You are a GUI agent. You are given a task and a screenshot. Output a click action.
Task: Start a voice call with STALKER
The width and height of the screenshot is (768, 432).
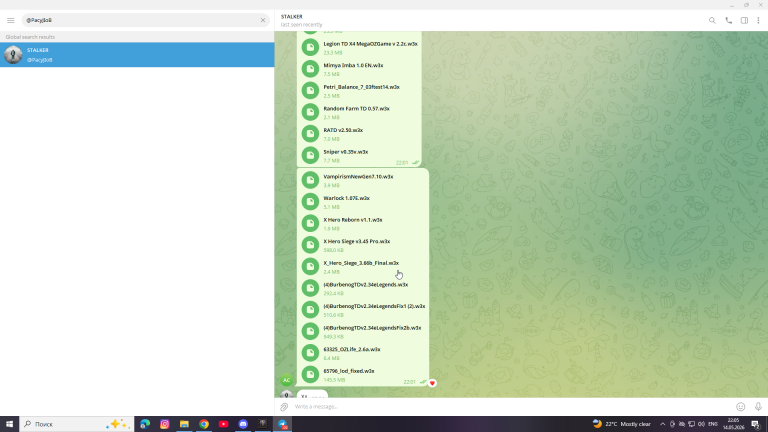(x=729, y=21)
